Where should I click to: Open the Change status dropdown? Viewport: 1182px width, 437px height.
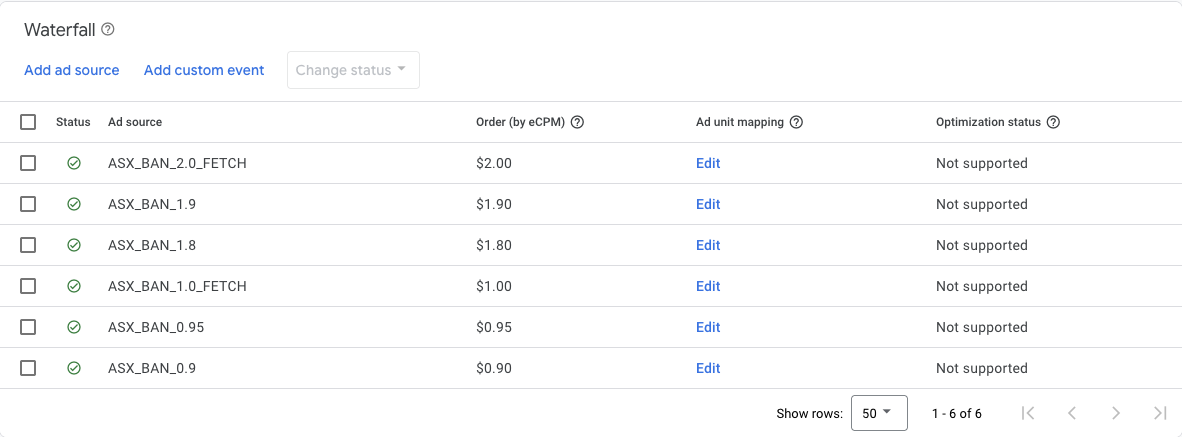(x=354, y=70)
